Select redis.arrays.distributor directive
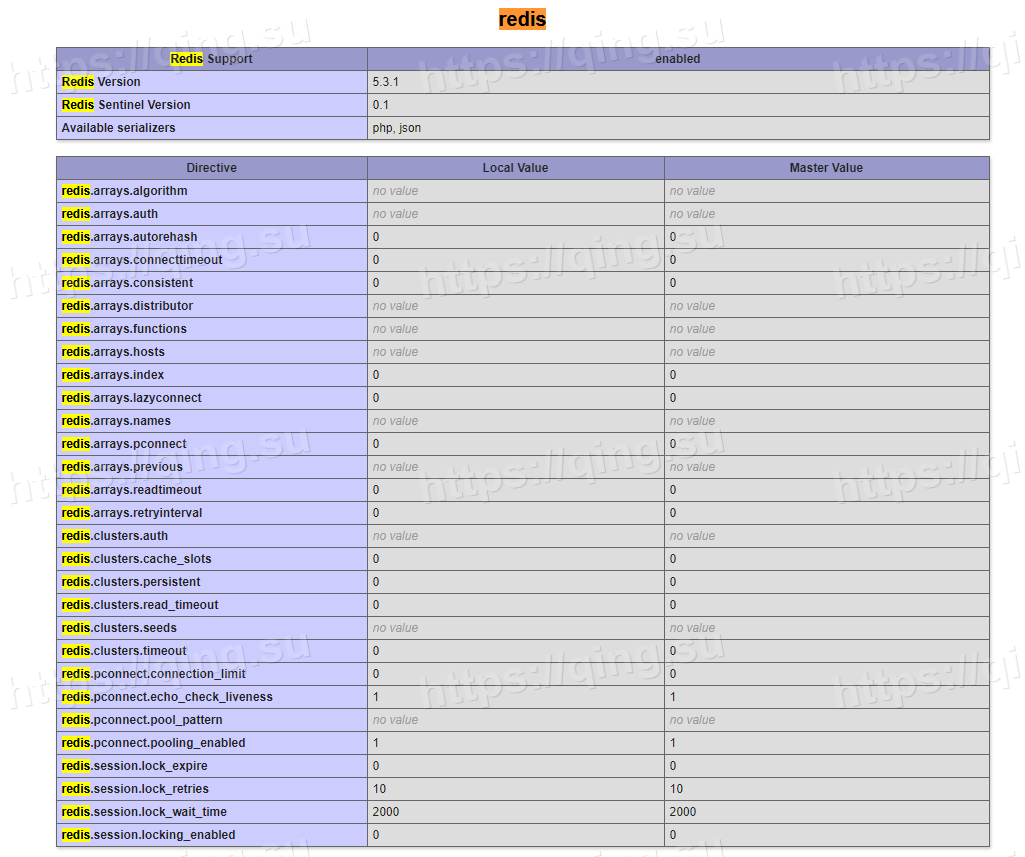The image size is (1025, 857). tap(127, 305)
